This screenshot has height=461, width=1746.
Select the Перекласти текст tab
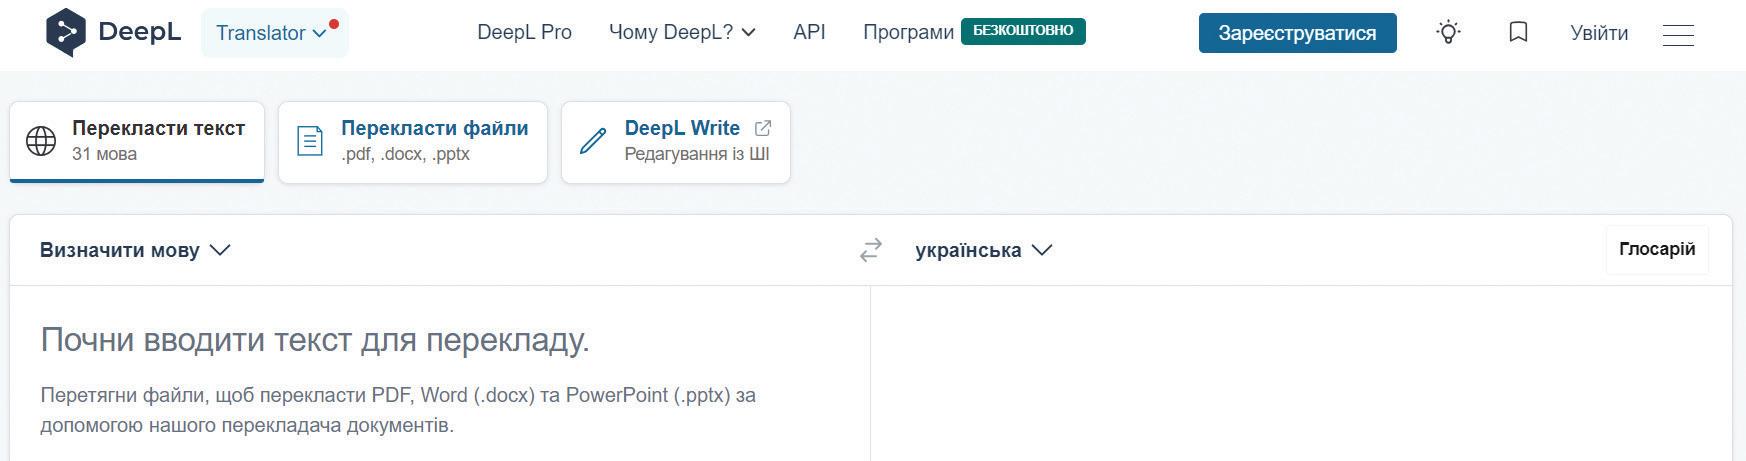(137, 142)
